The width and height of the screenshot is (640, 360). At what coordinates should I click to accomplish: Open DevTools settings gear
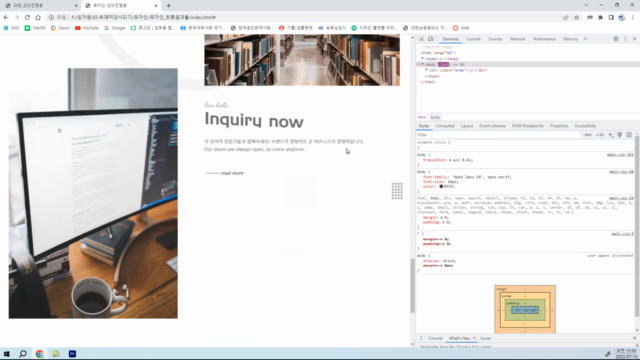tap(616, 39)
